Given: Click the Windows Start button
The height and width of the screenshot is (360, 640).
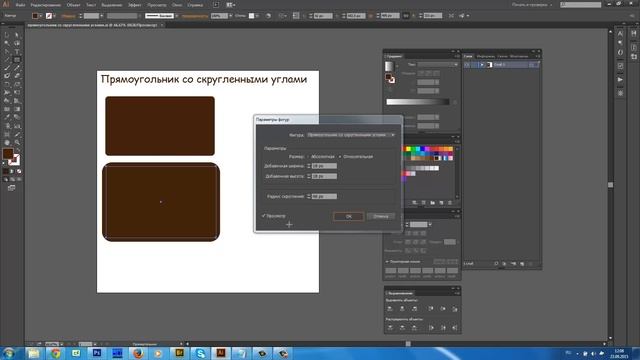Looking at the screenshot, I should coord(9,353).
